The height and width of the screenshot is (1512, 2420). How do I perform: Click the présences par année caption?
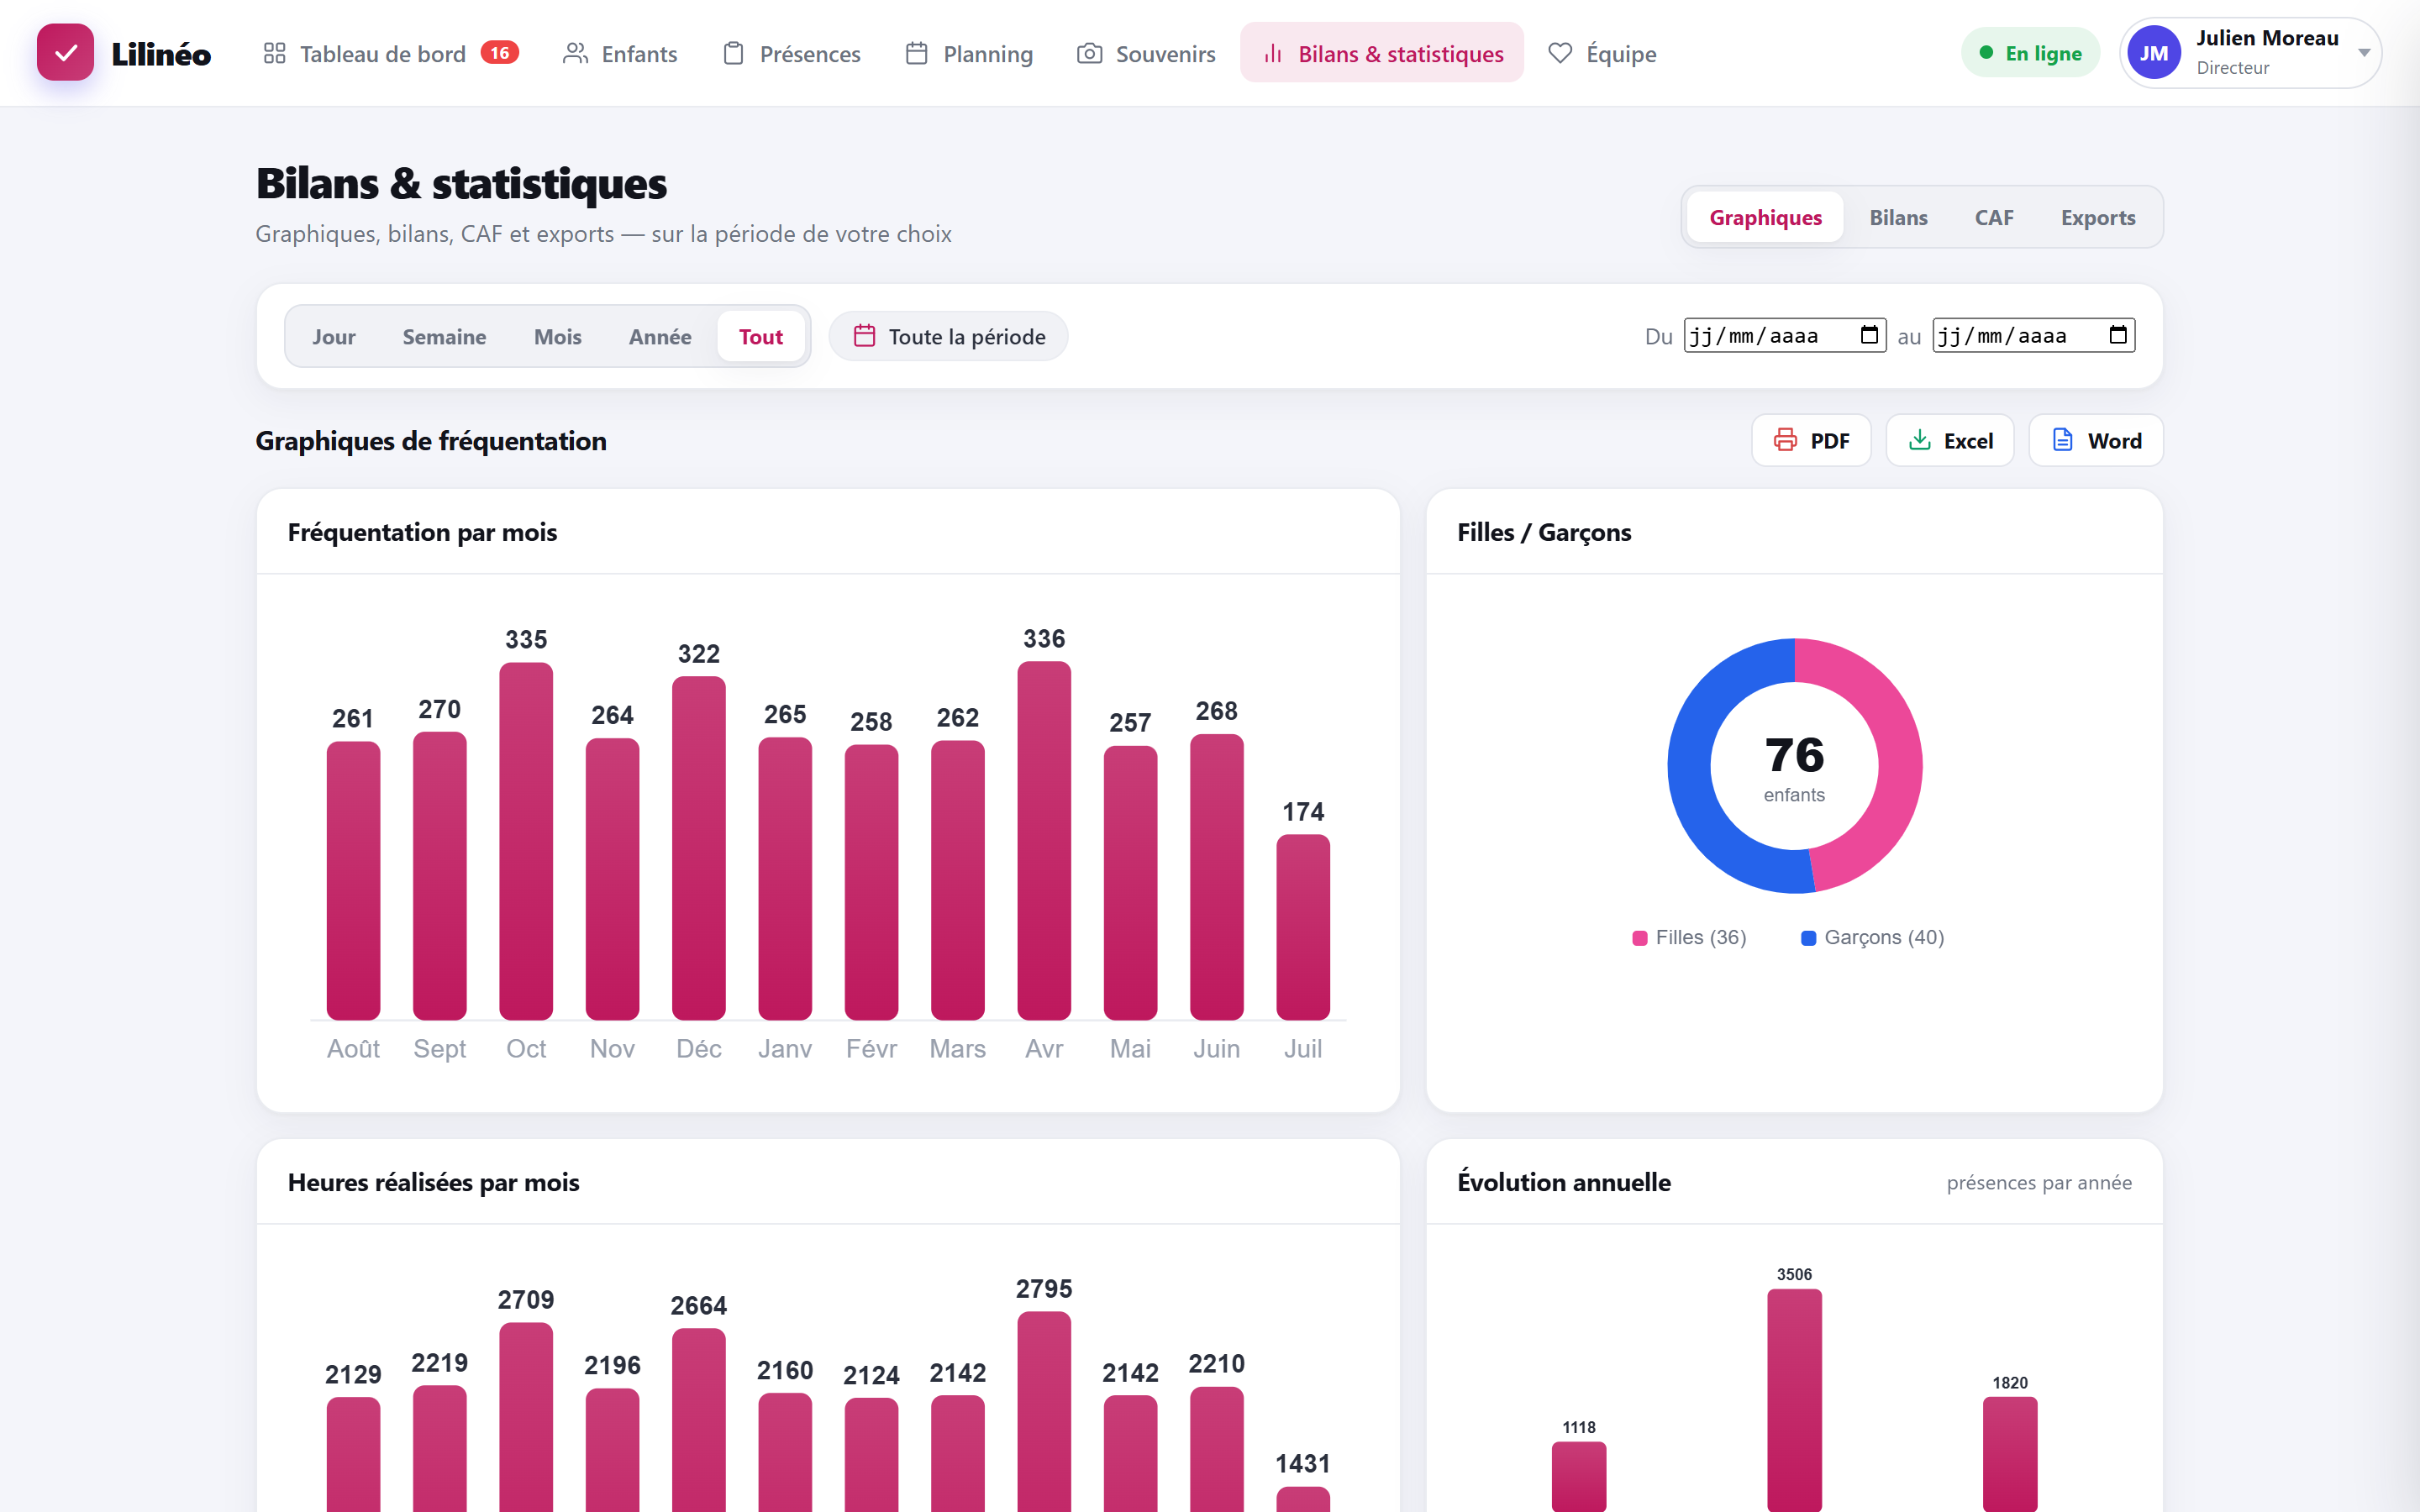pyautogui.click(x=2038, y=1182)
